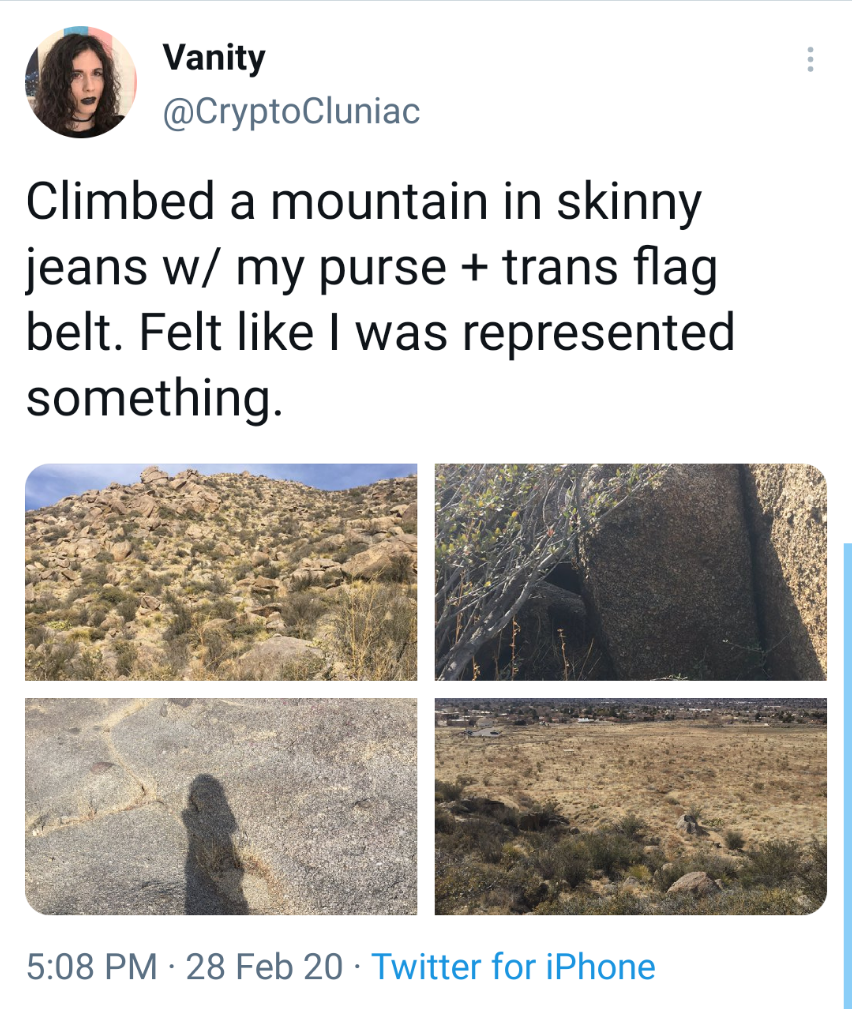This screenshot has width=853, height=1009.
Task: Select the tweet text starting "Climbed a mountain"
Action: [380, 300]
